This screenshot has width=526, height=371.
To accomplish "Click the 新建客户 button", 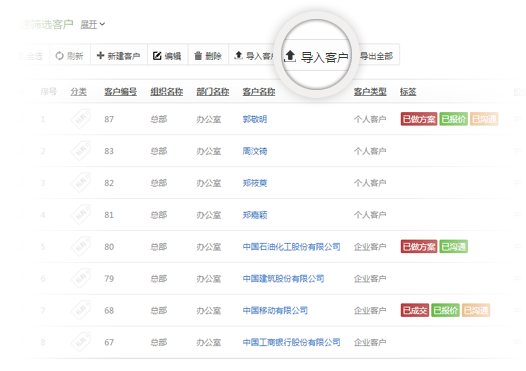I will [x=119, y=56].
